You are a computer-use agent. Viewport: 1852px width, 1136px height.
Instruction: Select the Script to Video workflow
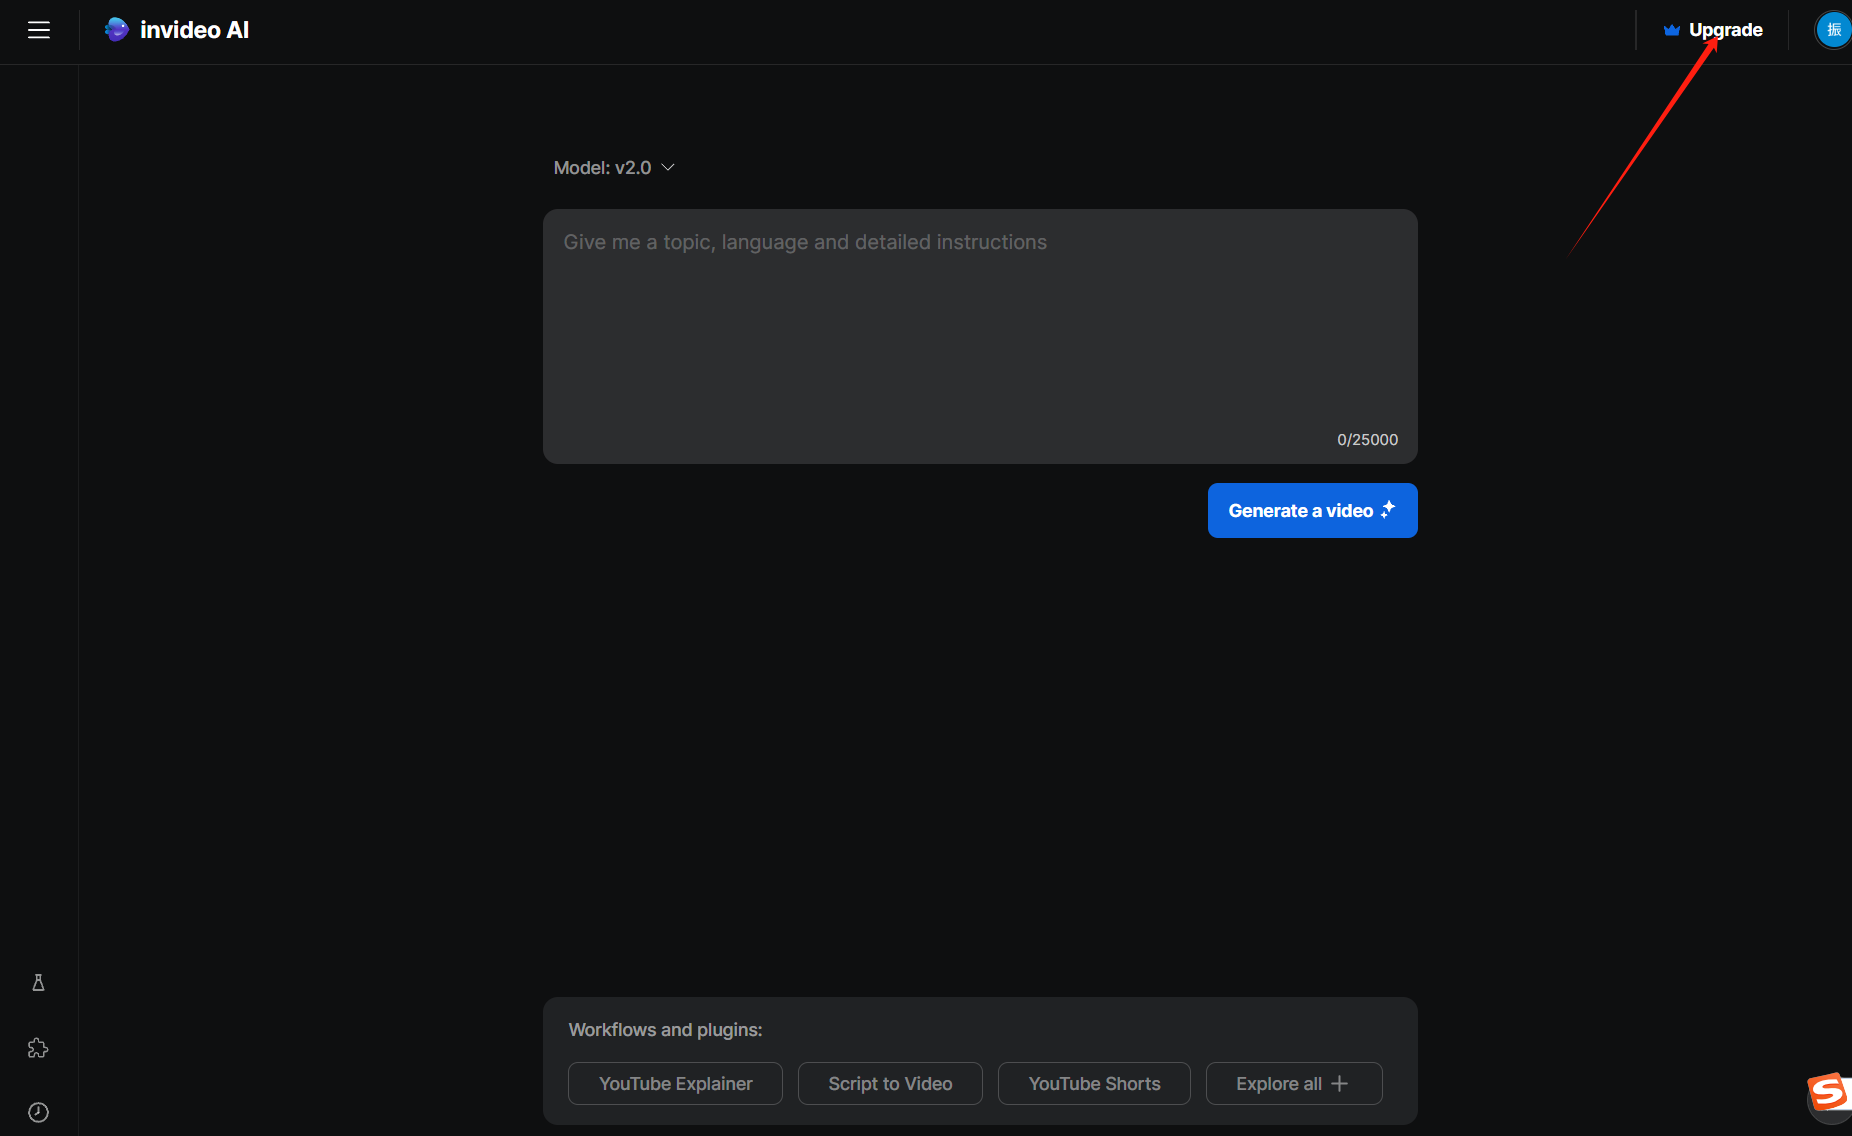click(890, 1084)
